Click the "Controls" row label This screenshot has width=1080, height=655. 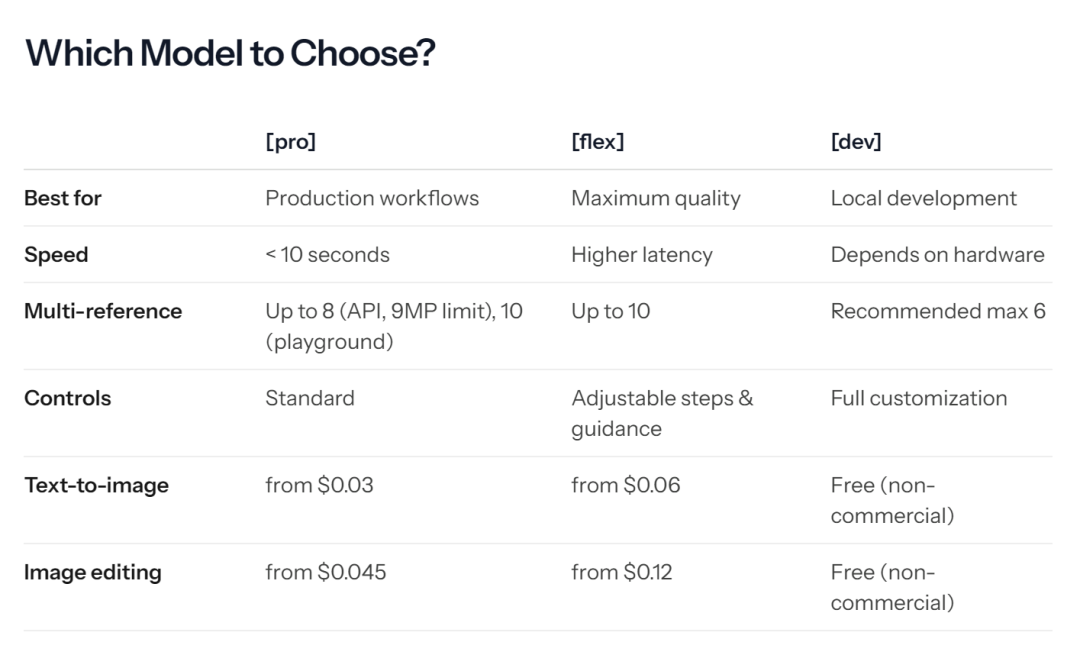pyautogui.click(x=67, y=398)
